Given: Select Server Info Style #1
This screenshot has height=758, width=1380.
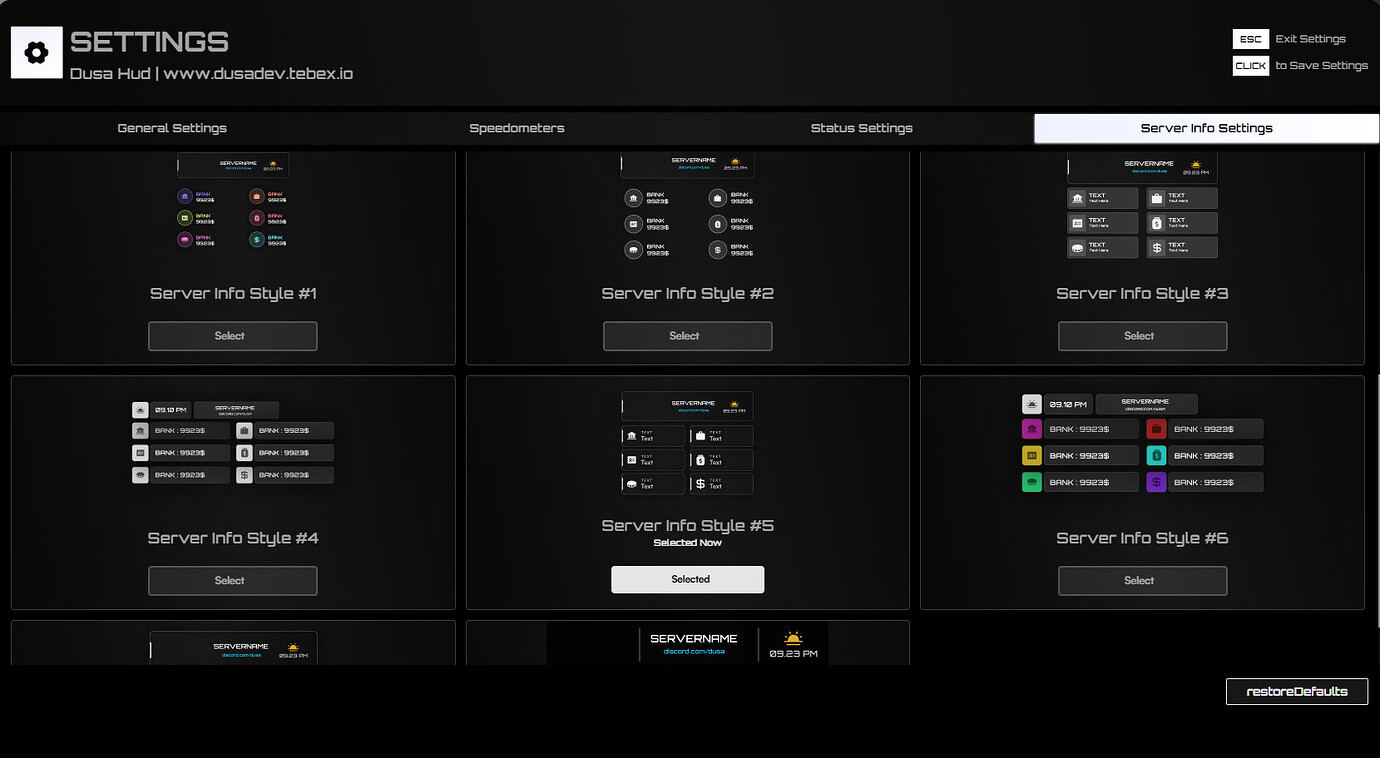Looking at the screenshot, I should click(x=232, y=336).
